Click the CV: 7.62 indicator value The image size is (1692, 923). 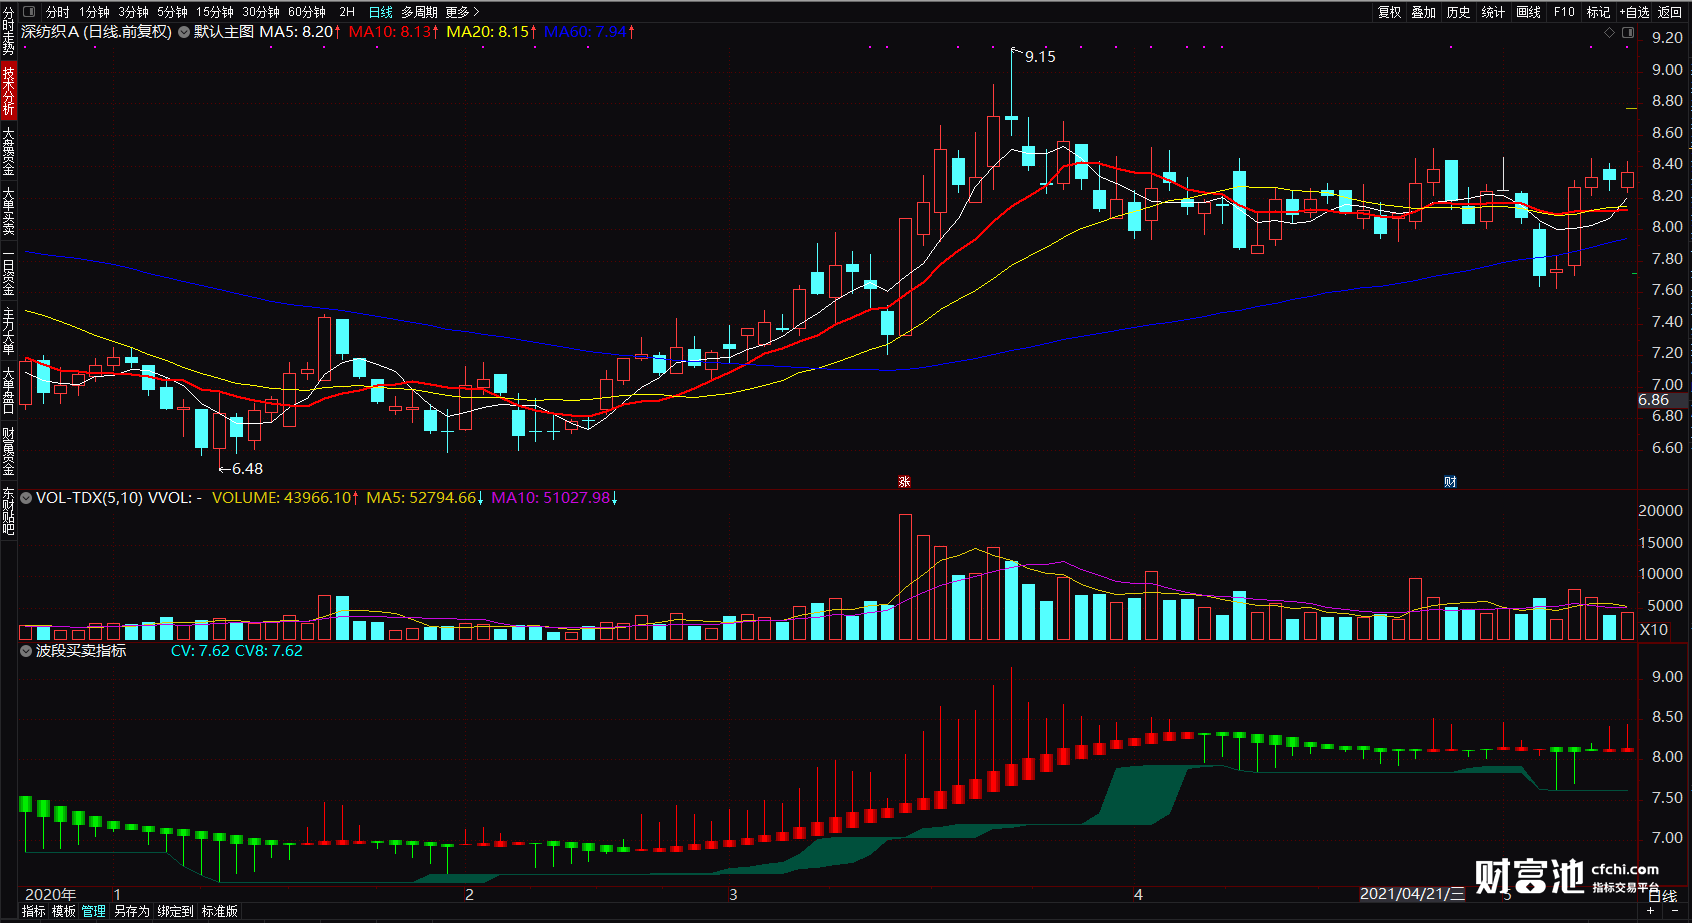[x=200, y=651]
